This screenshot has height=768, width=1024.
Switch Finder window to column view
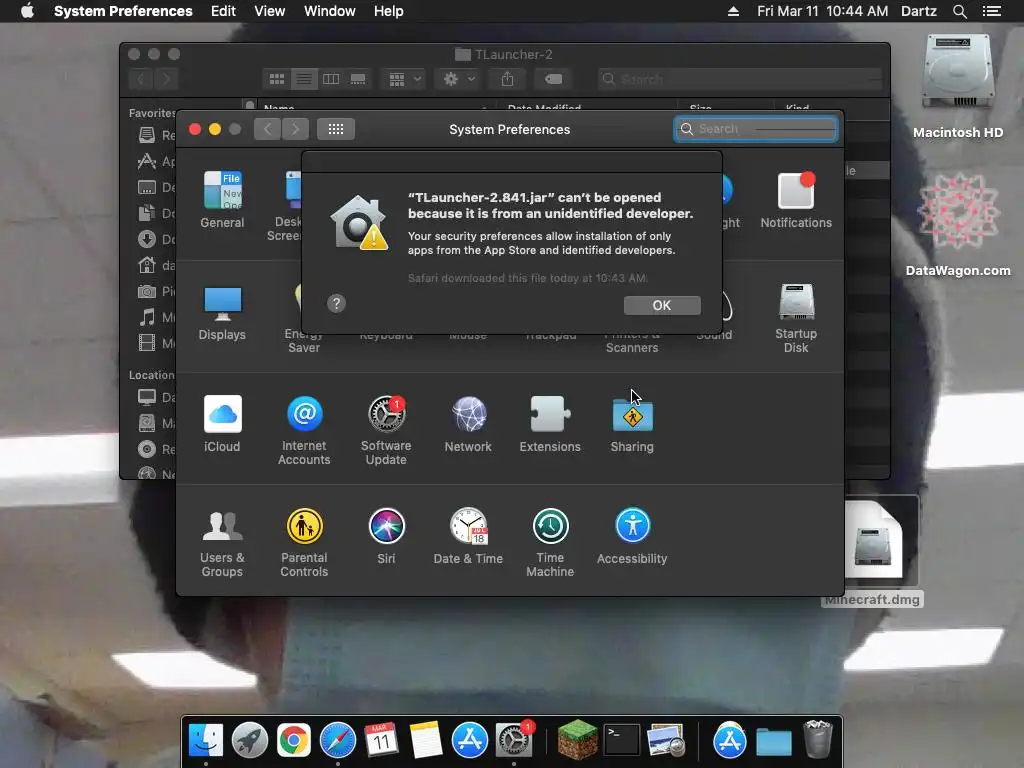(331, 79)
